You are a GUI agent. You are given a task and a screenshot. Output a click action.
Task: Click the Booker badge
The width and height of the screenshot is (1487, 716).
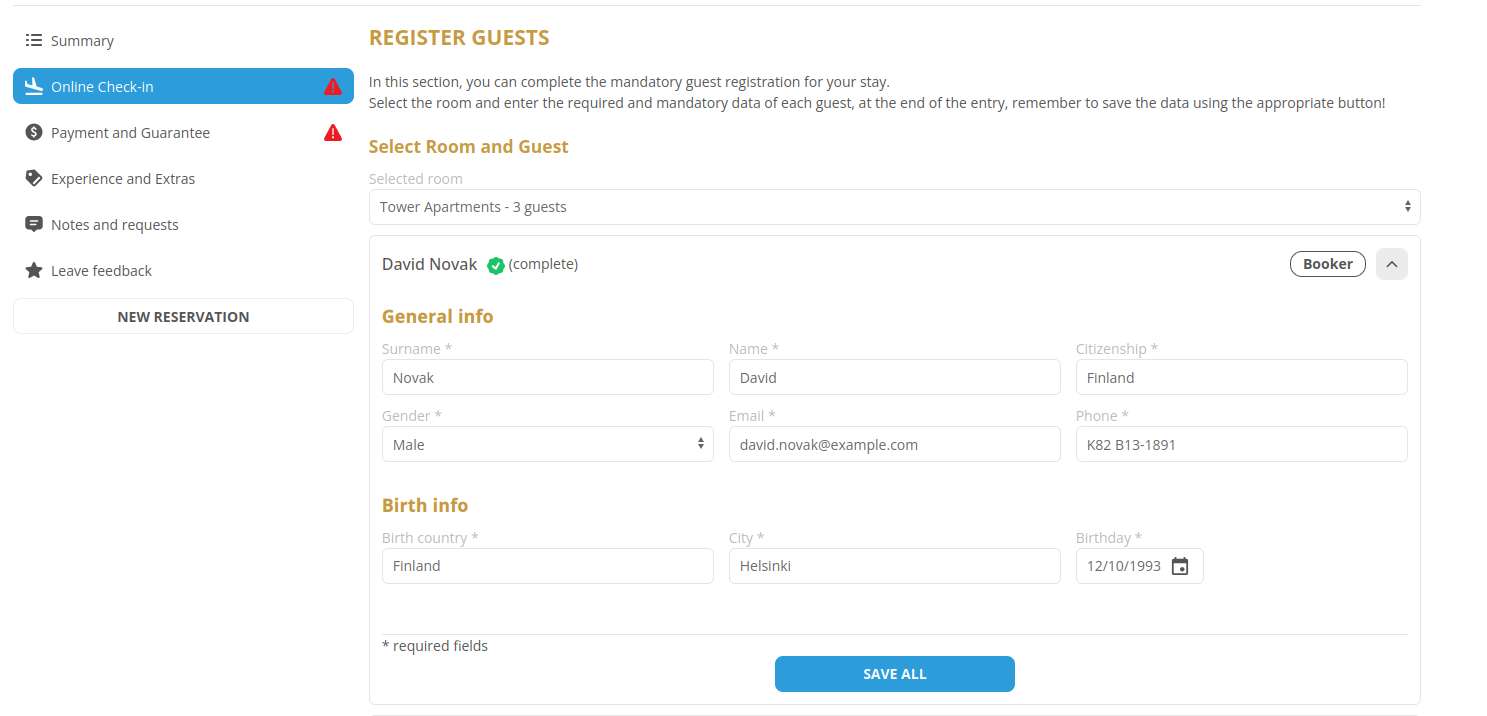(1328, 264)
